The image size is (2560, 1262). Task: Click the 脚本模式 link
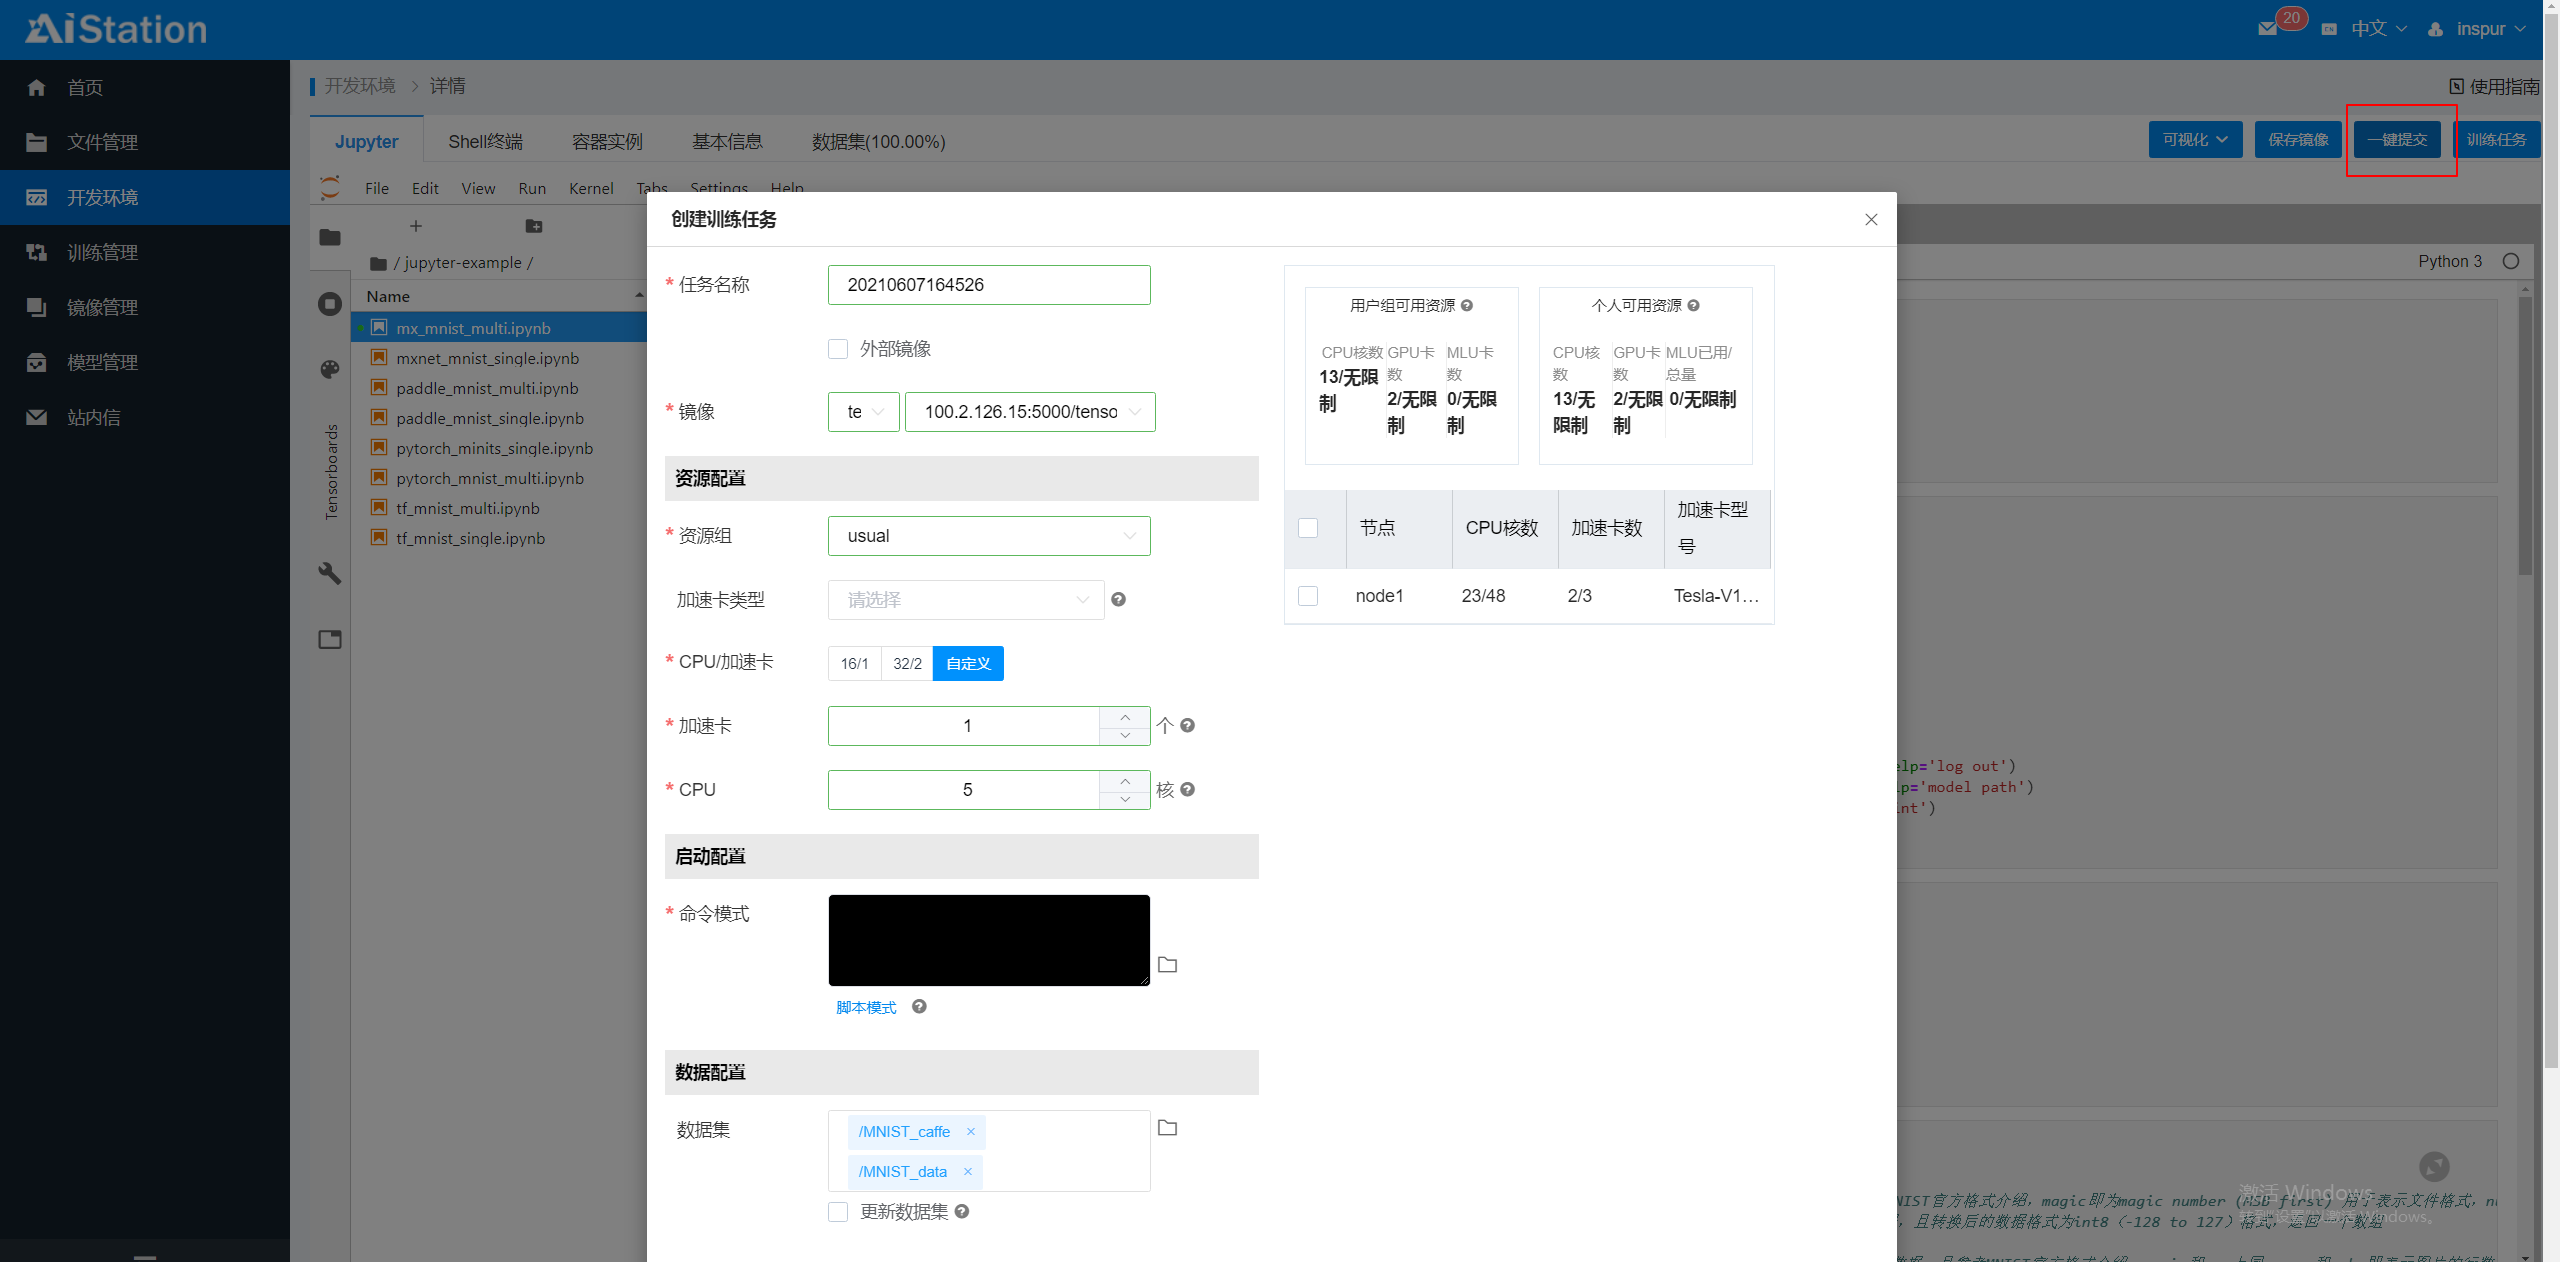(x=866, y=1007)
